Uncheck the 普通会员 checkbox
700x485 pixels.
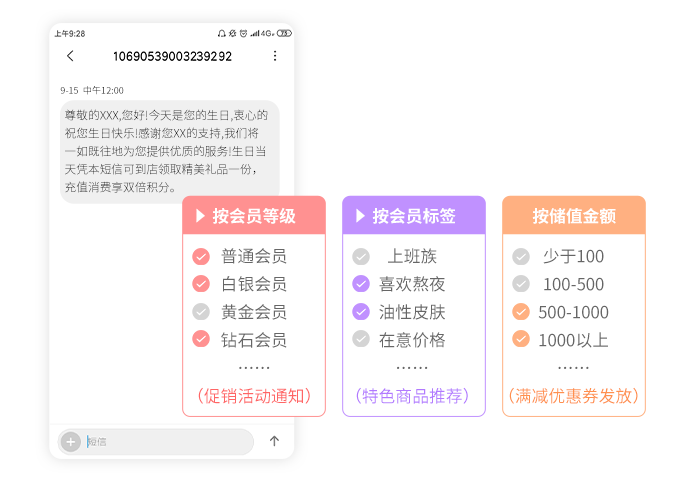click(x=201, y=256)
